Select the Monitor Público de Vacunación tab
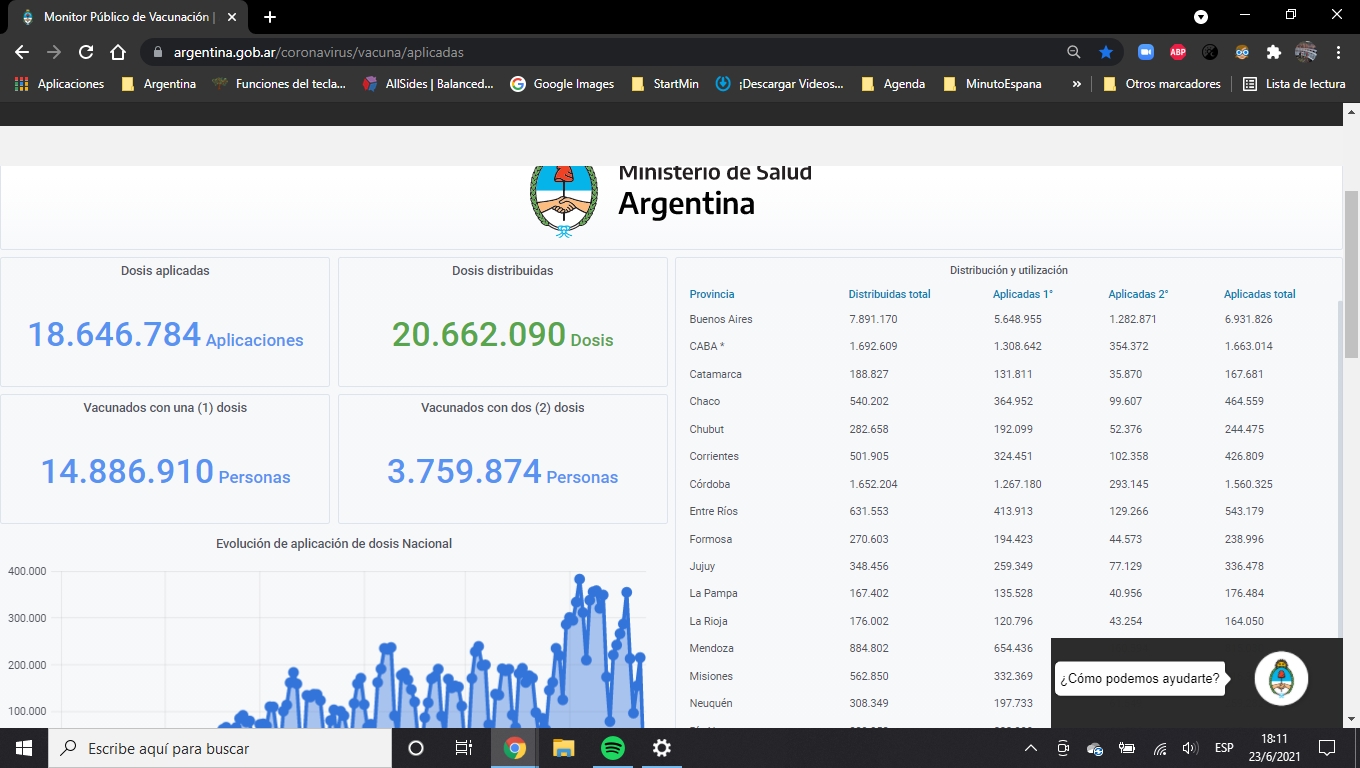Image resolution: width=1360 pixels, height=768 pixels. point(127,17)
